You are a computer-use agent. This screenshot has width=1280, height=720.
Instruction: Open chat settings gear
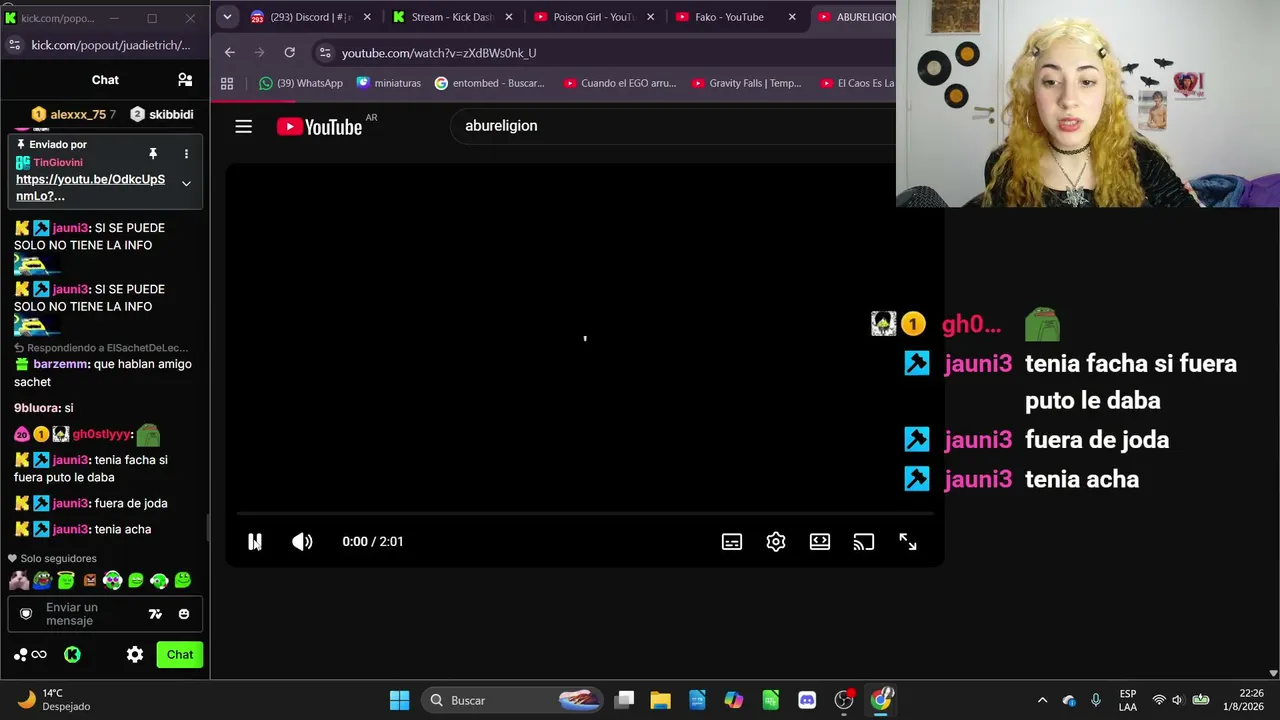tap(135, 655)
